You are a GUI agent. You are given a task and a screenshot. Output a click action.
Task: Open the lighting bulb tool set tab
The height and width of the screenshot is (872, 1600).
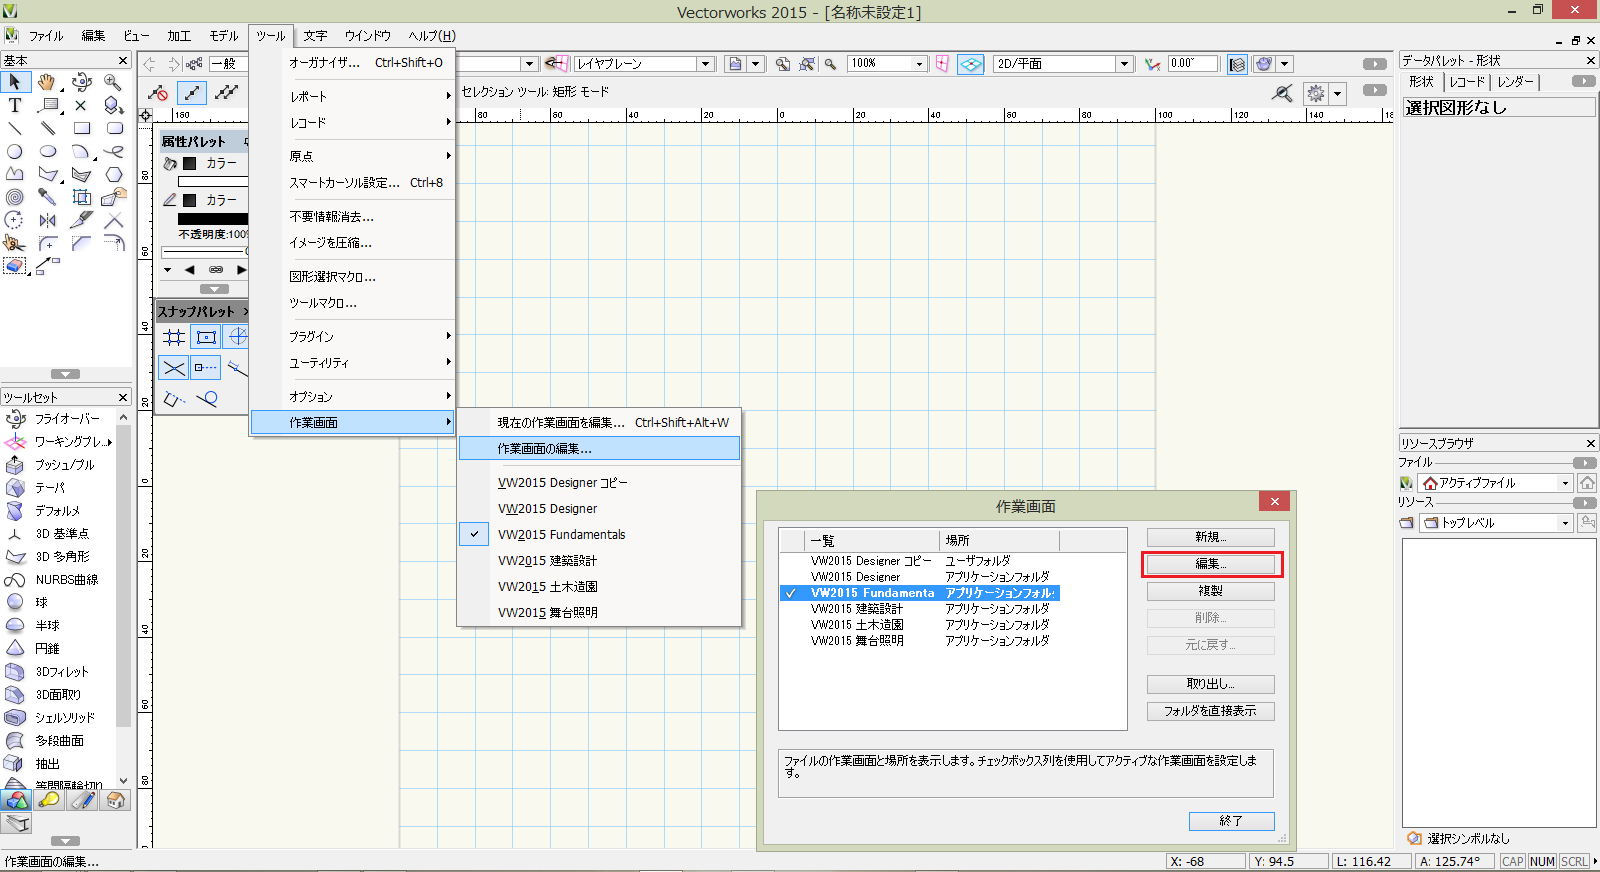pos(49,800)
